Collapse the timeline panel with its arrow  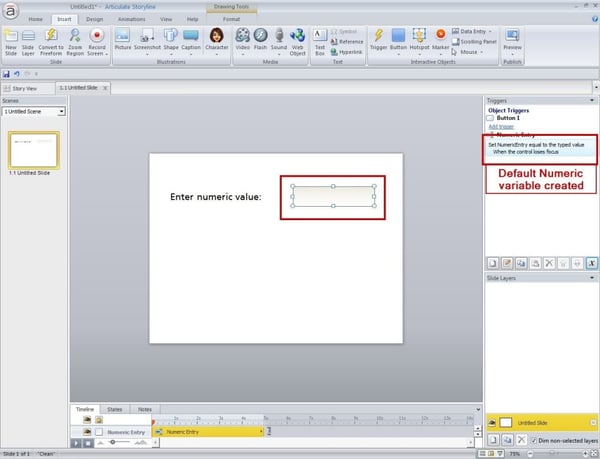tap(478, 409)
